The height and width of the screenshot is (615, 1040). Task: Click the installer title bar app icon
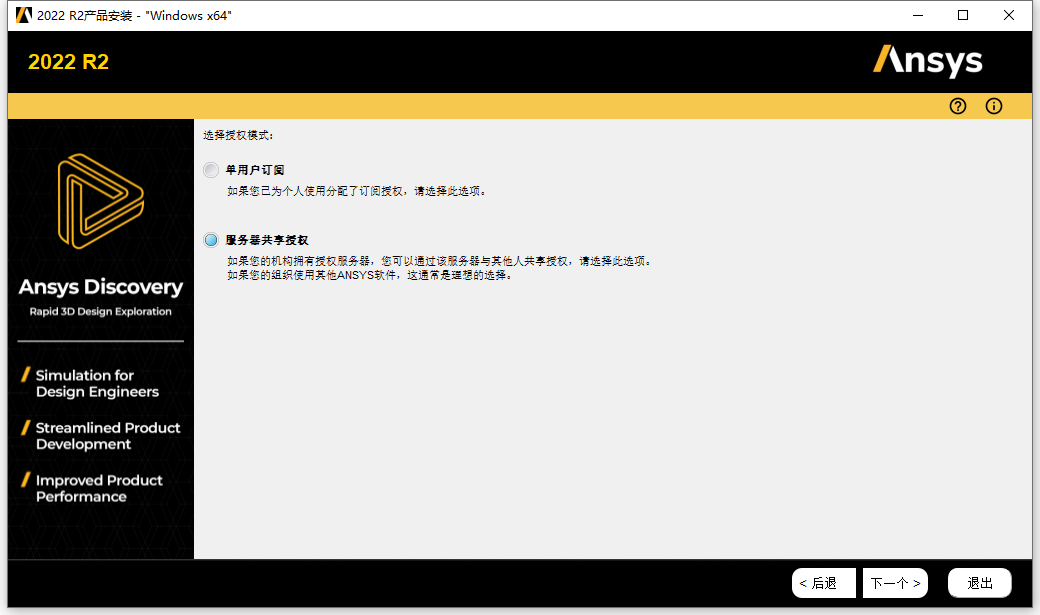point(23,15)
